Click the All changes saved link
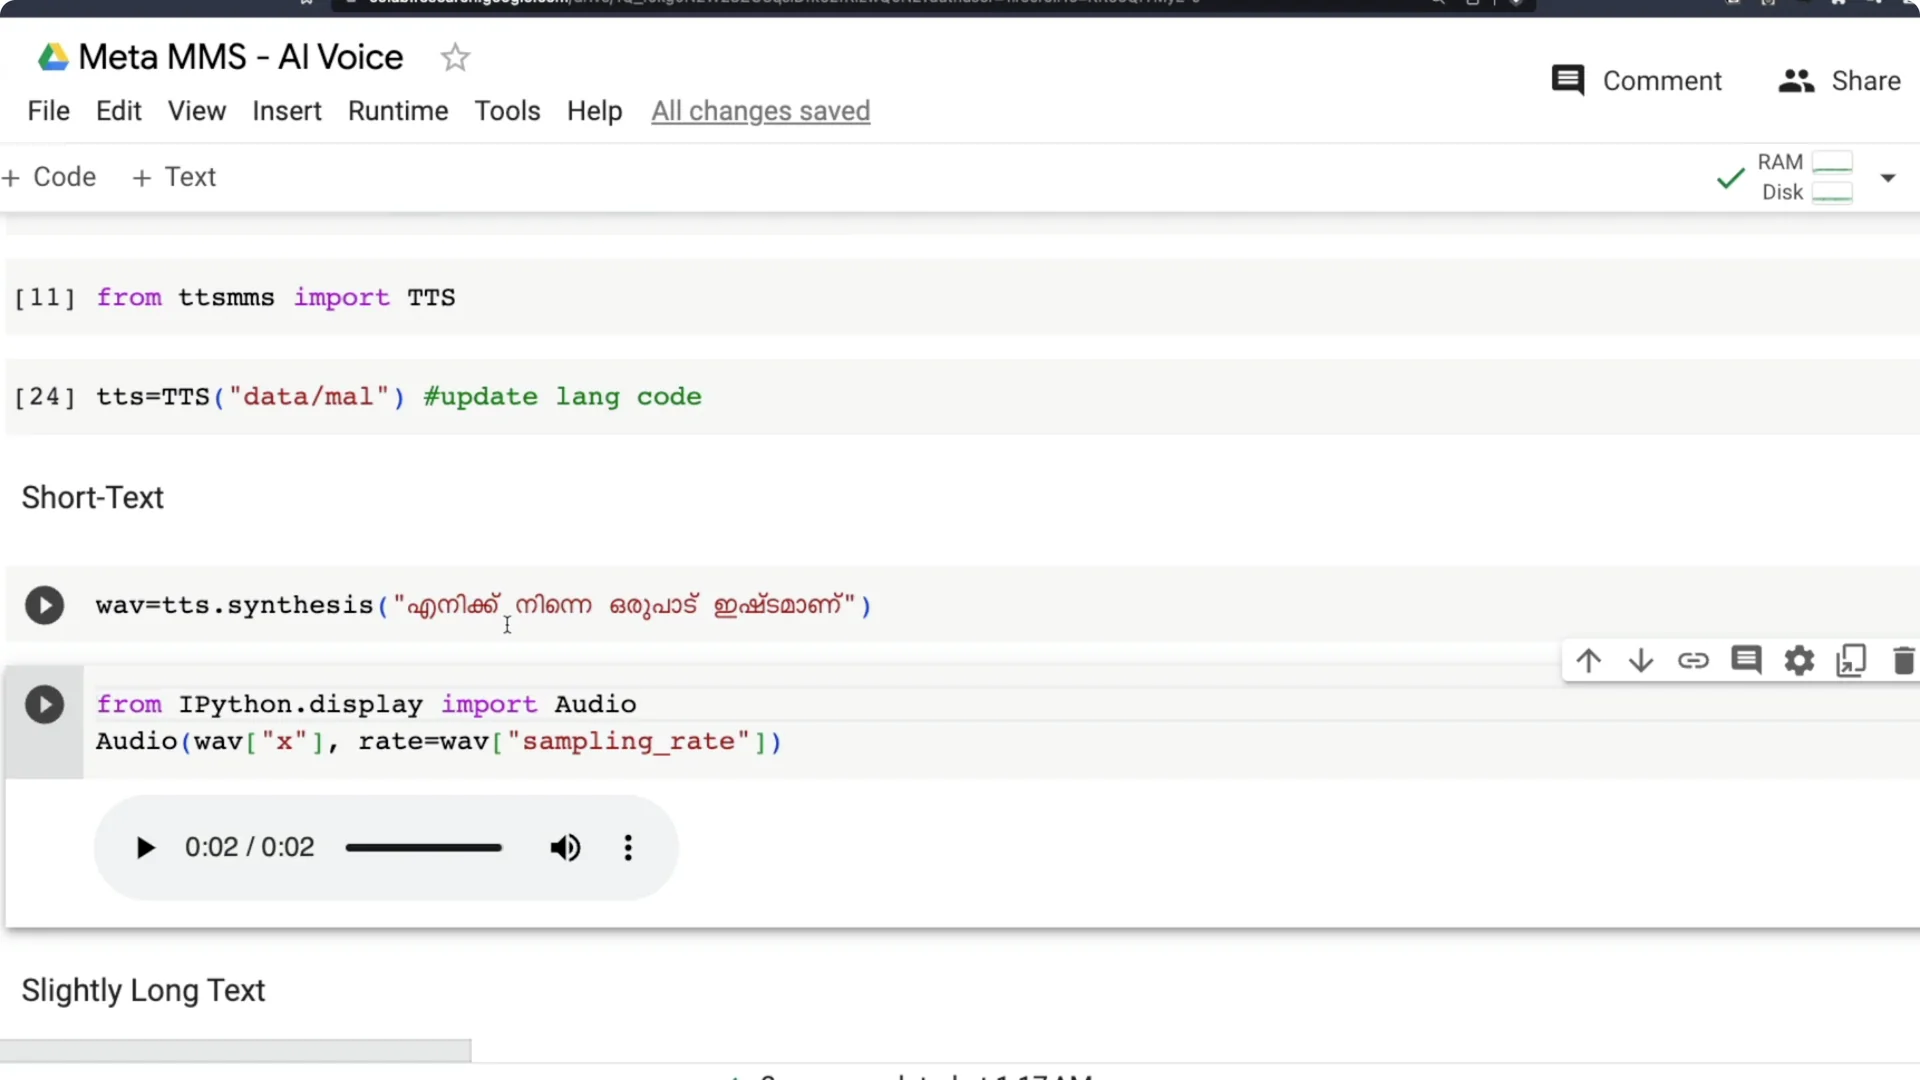Image resolution: width=1920 pixels, height=1080 pixels. pyautogui.click(x=760, y=111)
